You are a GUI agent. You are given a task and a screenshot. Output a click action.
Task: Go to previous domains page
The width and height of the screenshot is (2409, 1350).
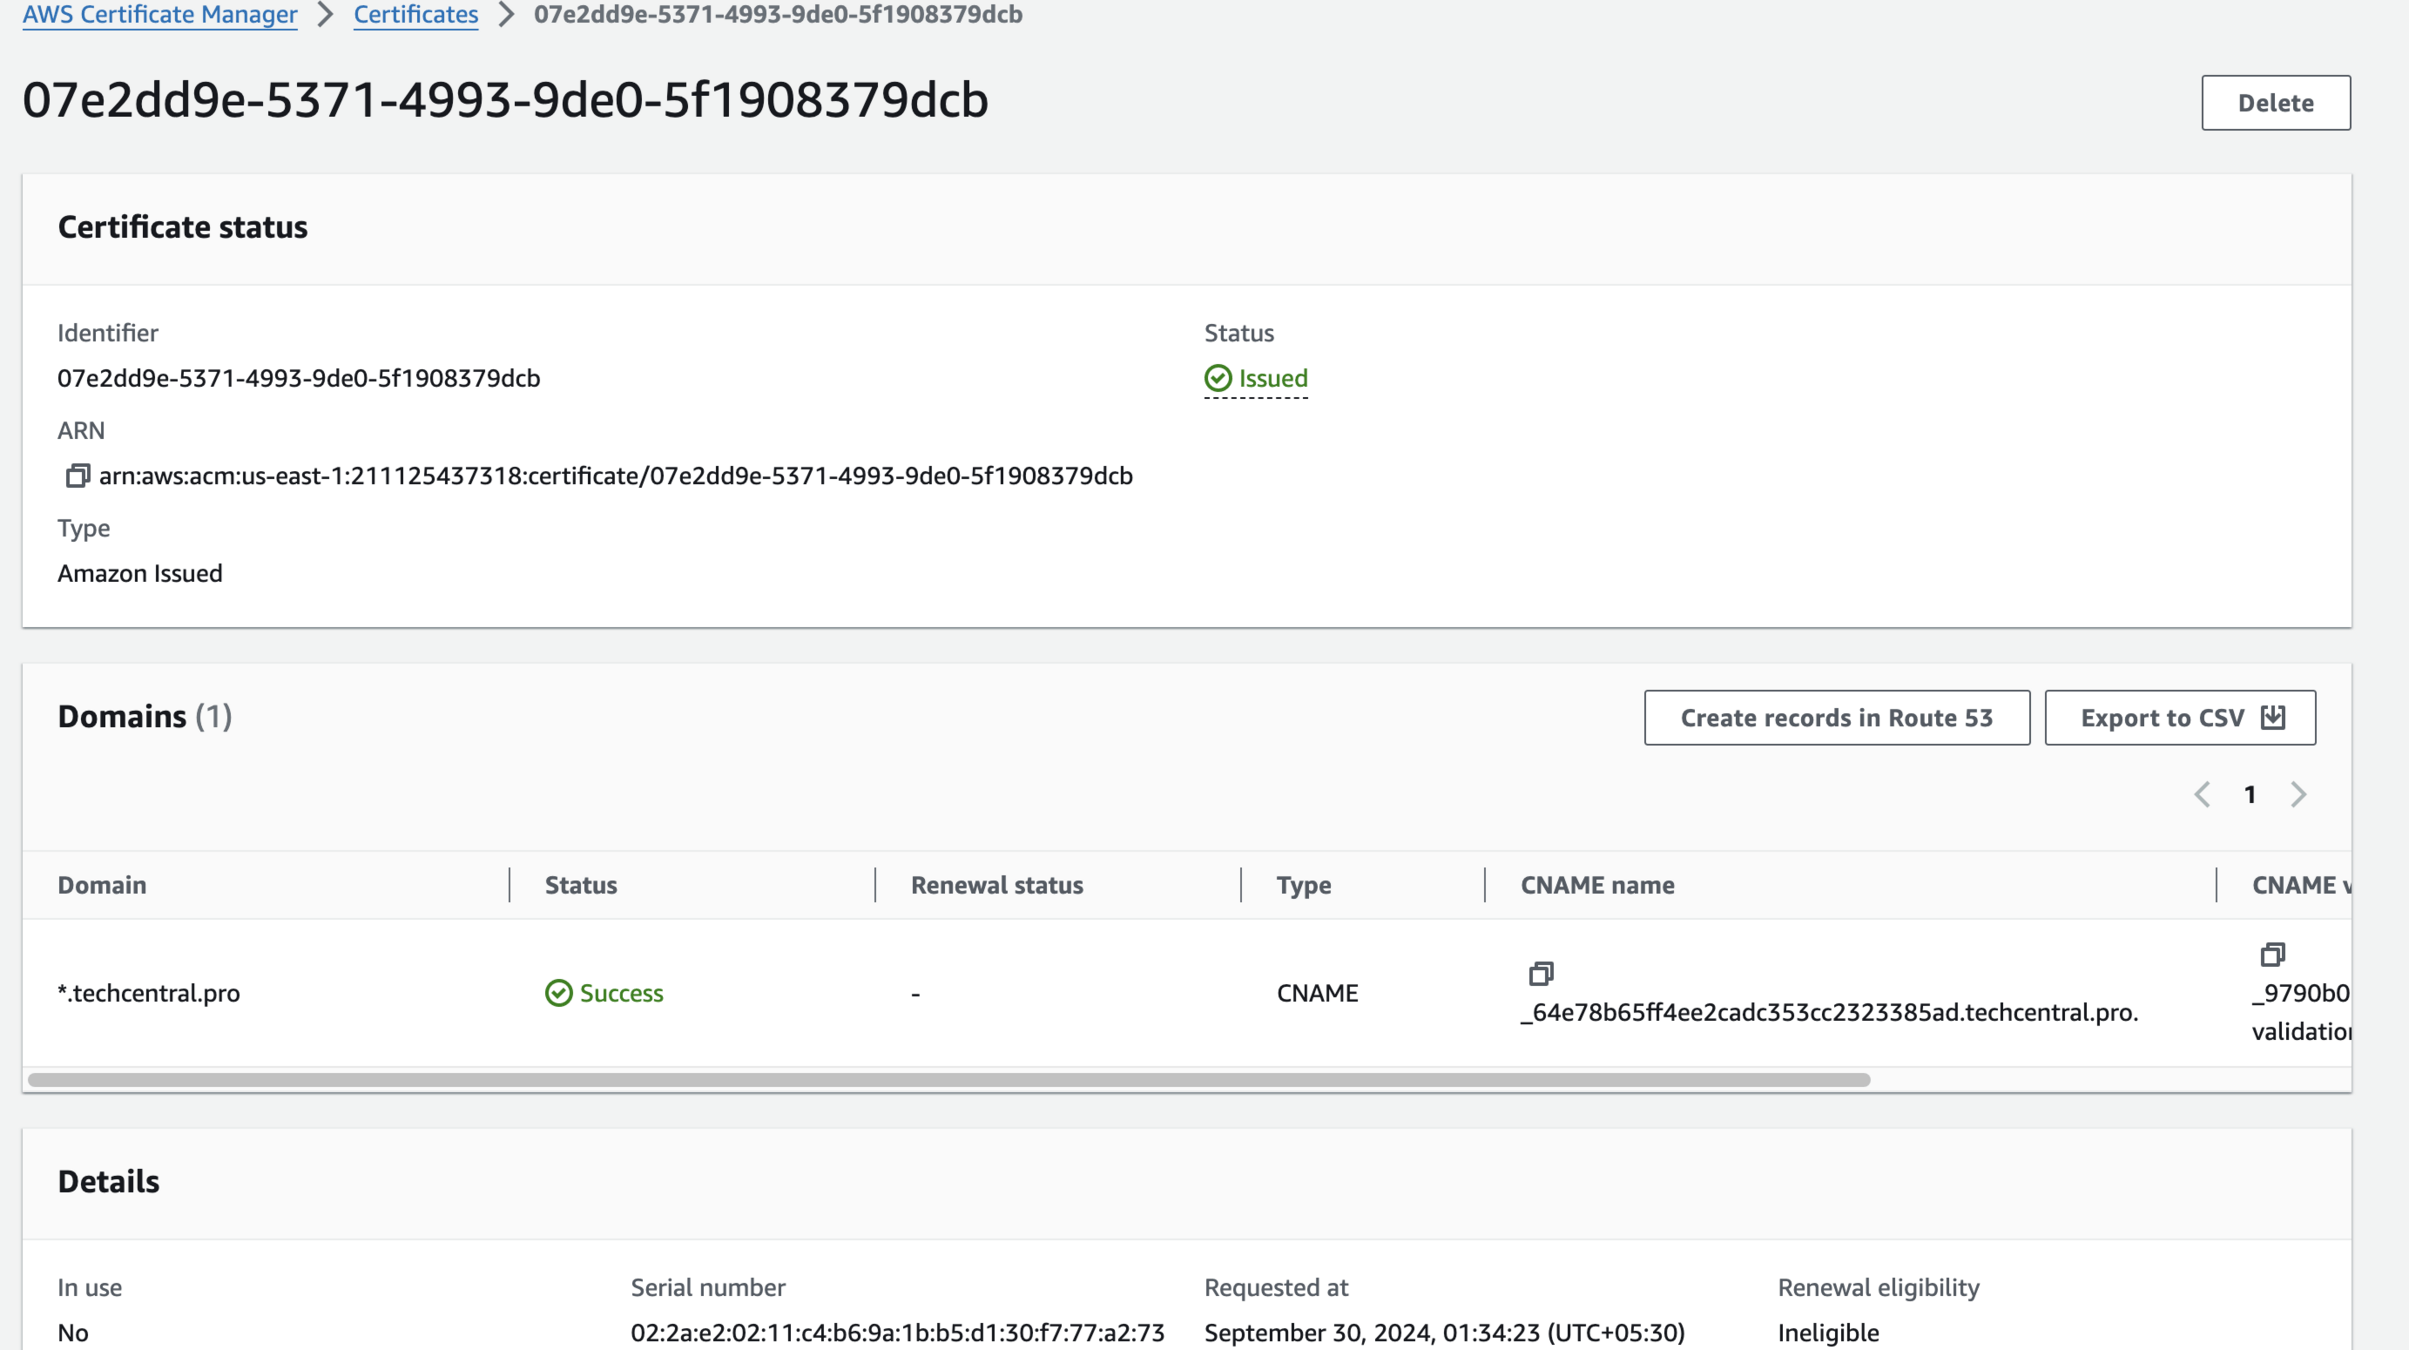(2203, 795)
